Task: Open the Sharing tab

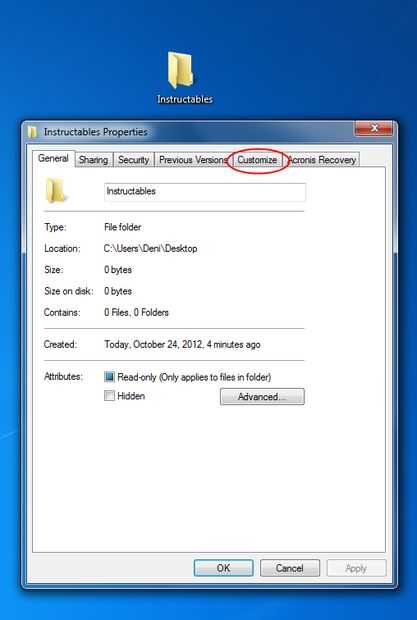Action: tap(93, 160)
